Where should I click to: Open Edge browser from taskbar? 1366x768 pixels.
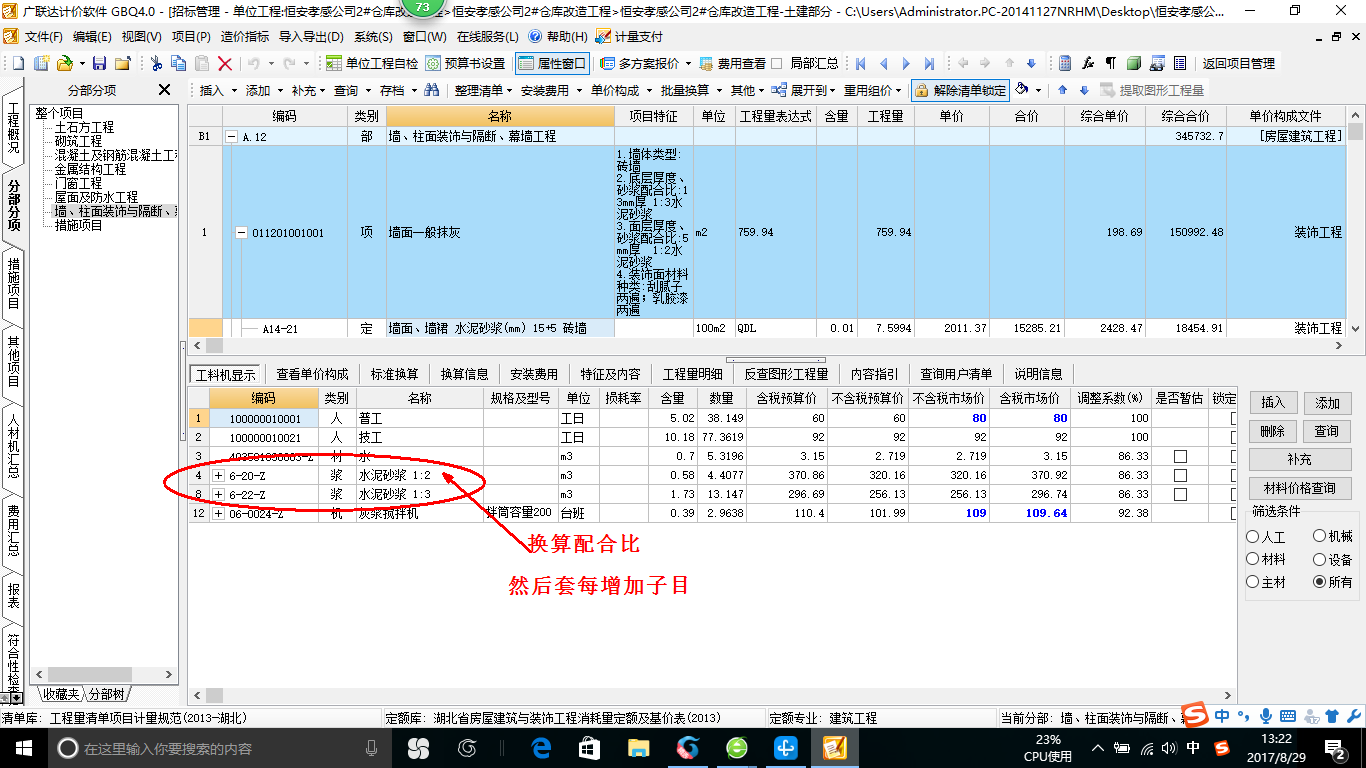[x=541, y=748]
